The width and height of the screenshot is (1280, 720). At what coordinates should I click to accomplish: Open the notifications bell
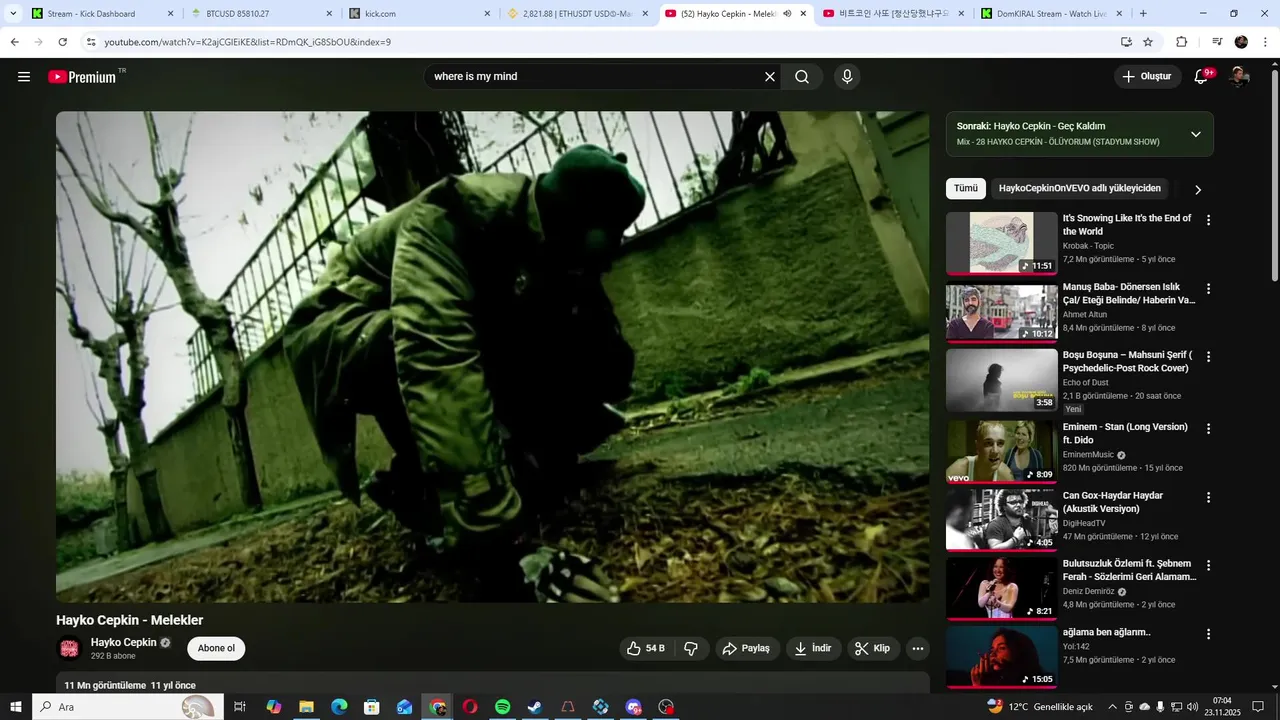(x=1202, y=77)
